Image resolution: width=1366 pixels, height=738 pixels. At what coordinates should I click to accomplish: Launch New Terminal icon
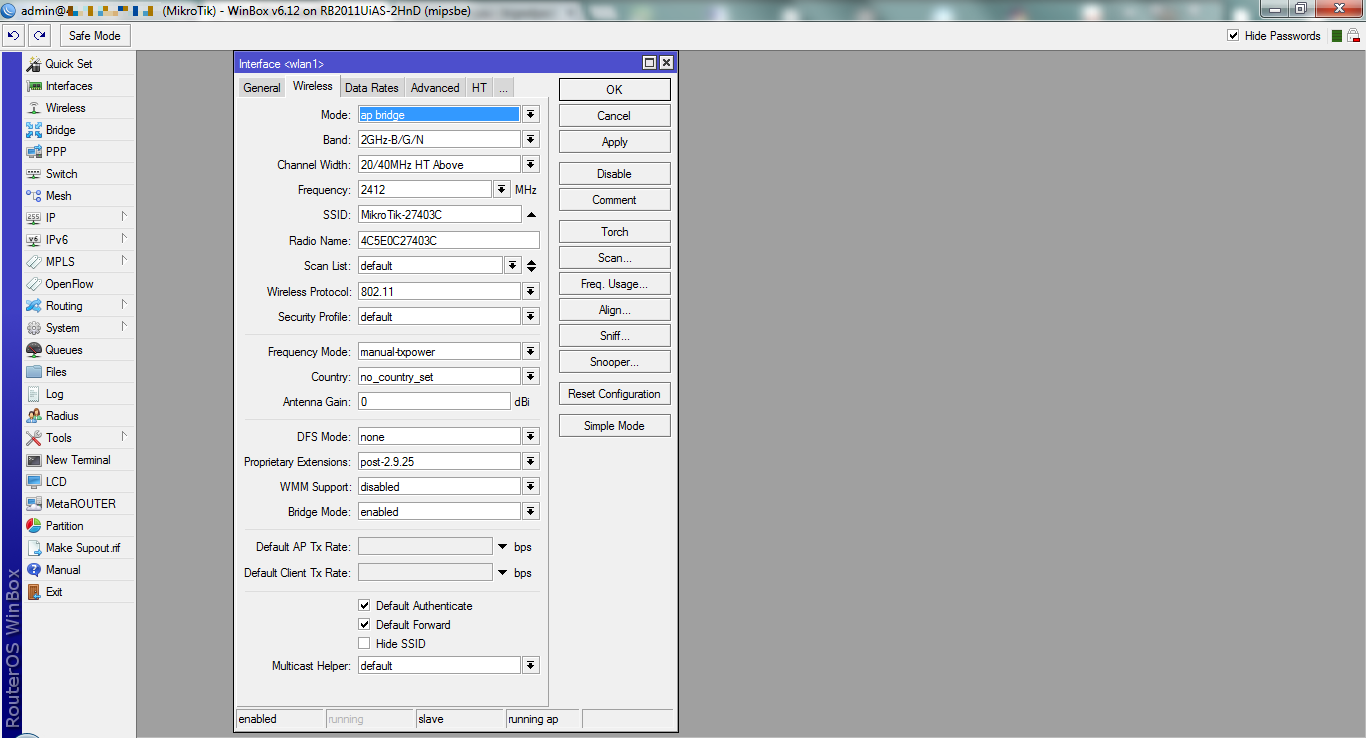34,460
